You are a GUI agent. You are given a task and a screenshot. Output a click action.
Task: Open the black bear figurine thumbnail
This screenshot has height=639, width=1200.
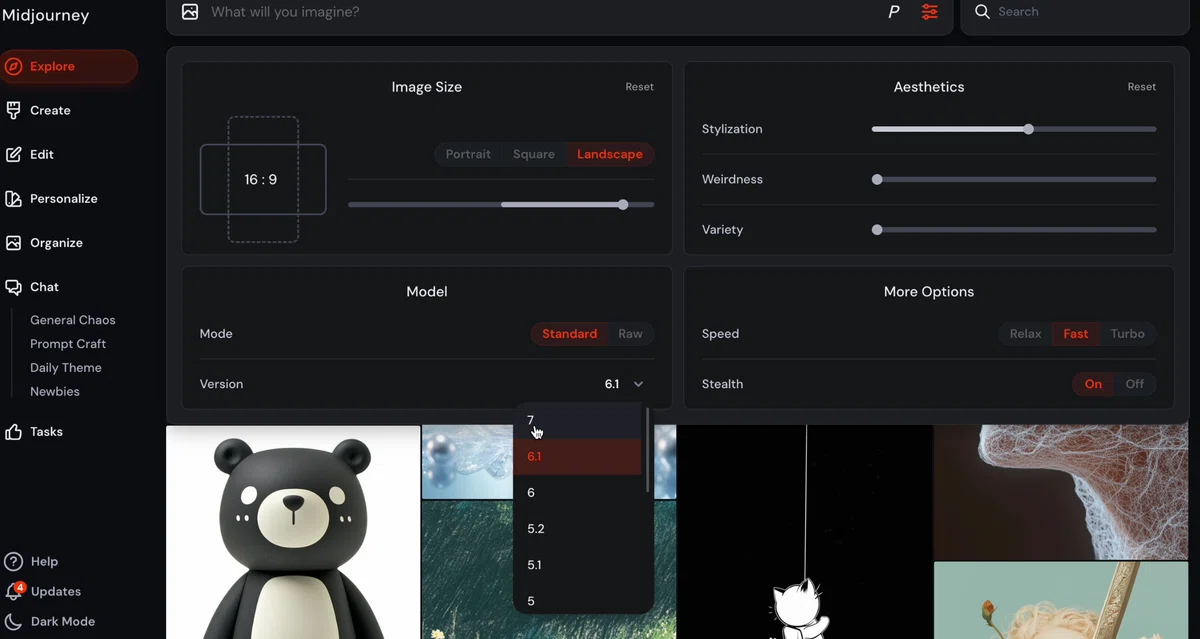pos(293,532)
